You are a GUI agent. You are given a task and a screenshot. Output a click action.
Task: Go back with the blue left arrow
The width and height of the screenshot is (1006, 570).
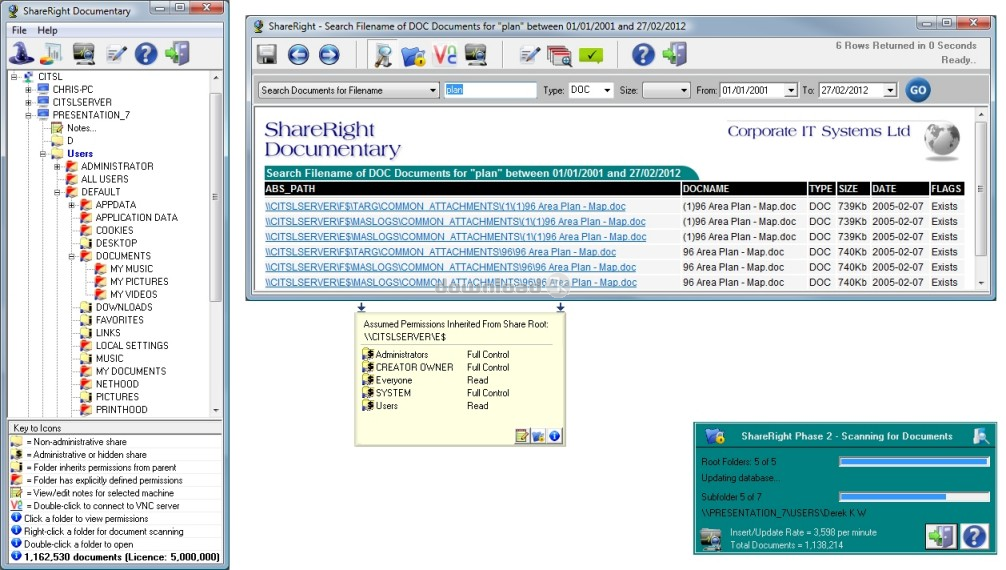click(x=298, y=55)
